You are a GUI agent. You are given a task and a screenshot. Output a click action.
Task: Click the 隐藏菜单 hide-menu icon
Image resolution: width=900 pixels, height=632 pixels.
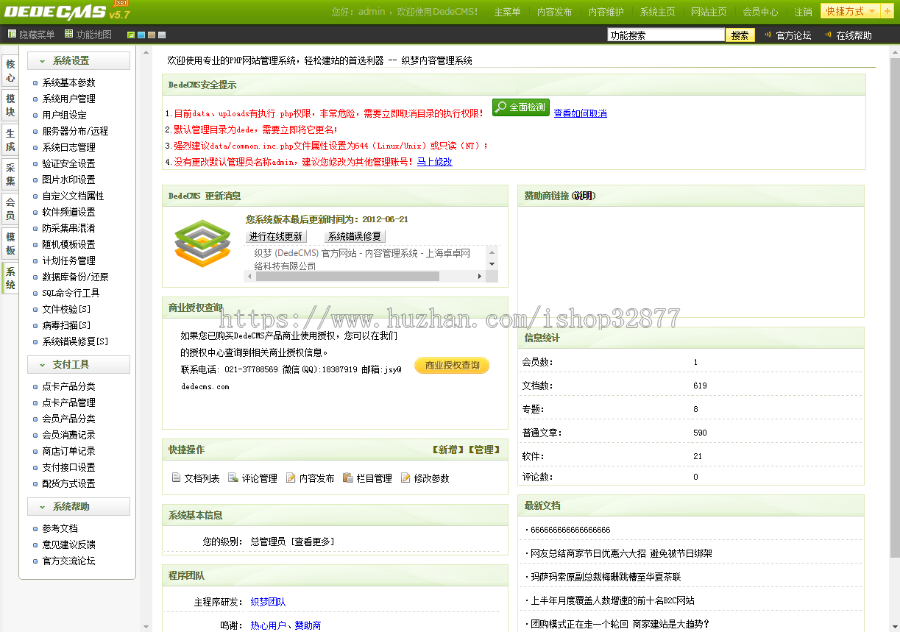point(11,34)
